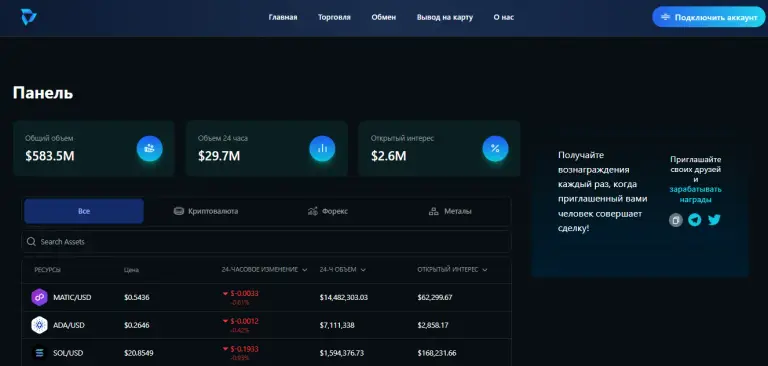Open the MATIC/USD pair
The image size is (768, 366).
pos(72,297)
